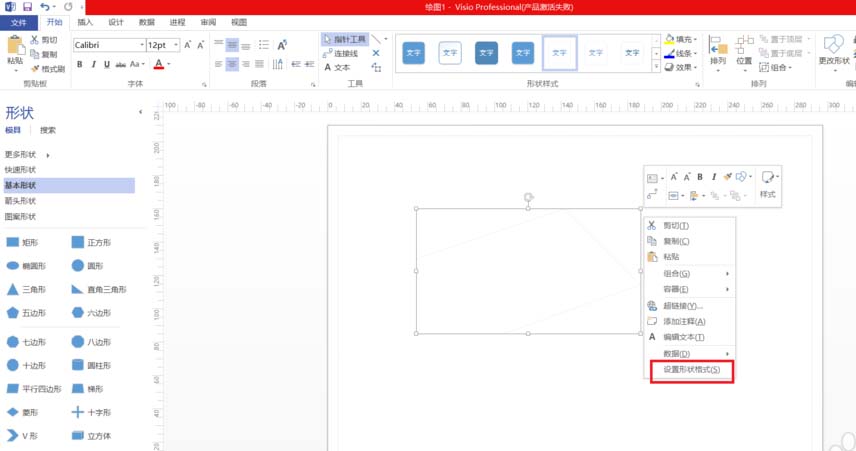Toggle Underline formatting in ribbon

[108, 64]
